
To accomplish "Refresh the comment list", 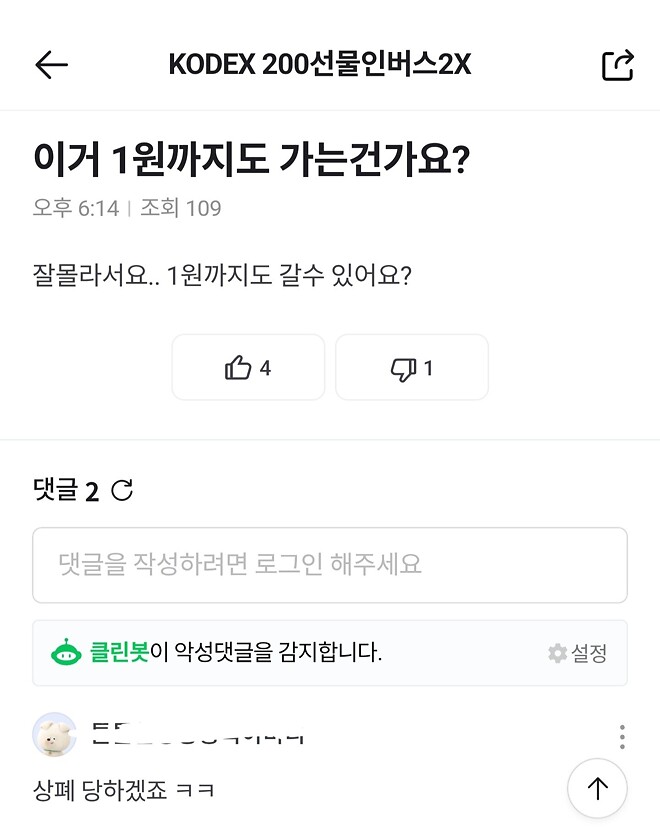I will [x=124, y=490].
